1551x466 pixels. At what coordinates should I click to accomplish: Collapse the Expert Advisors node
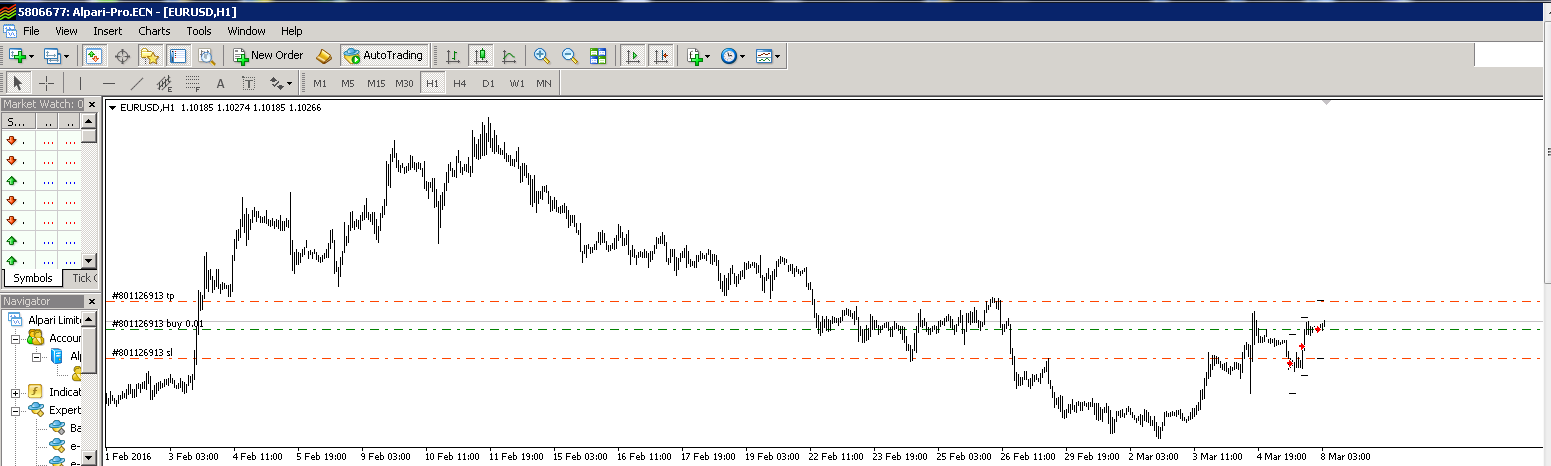click(16, 410)
